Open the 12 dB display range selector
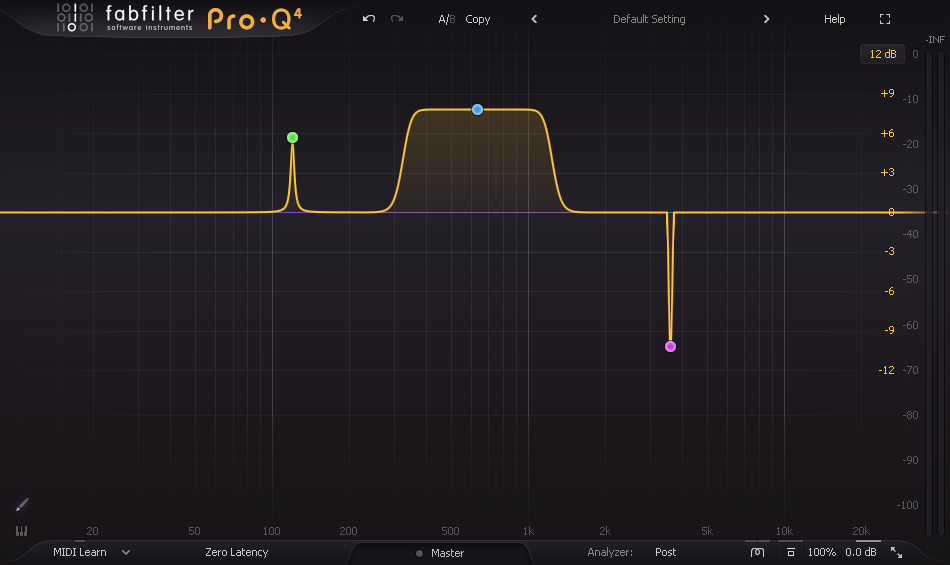The height and width of the screenshot is (565, 950). pyautogui.click(x=882, y=54)
